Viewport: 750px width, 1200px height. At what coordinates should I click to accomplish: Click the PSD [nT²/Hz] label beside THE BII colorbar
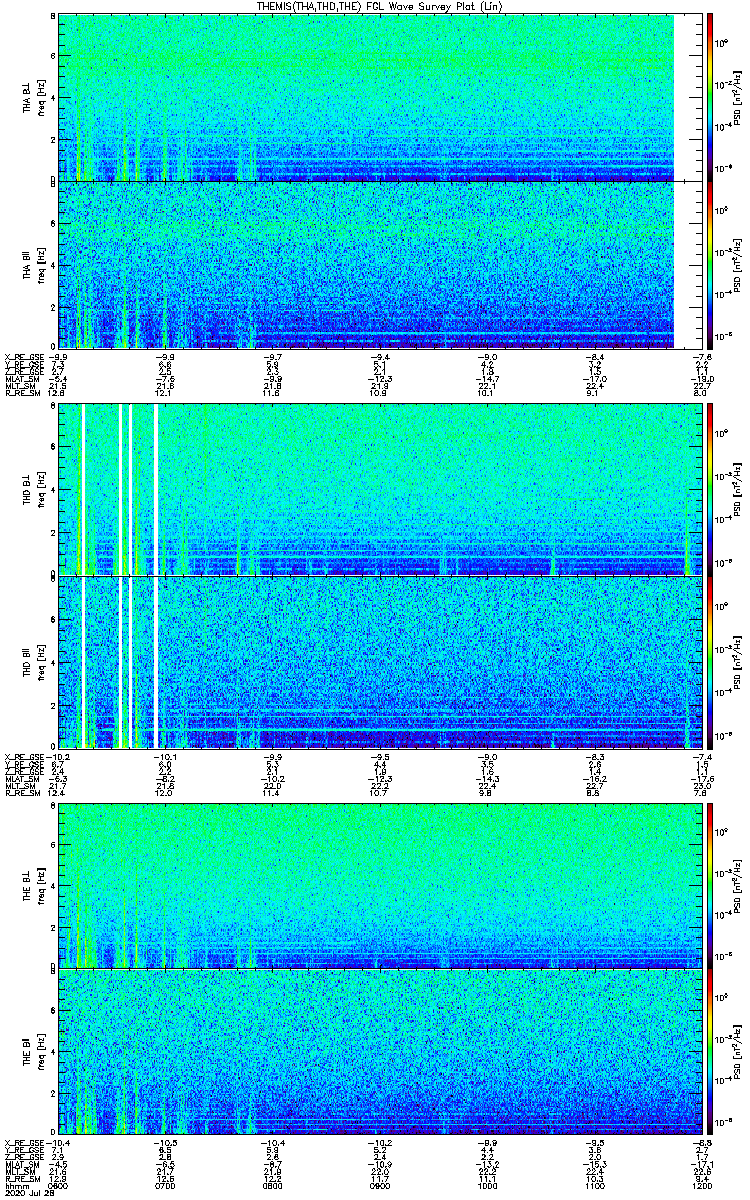pyautogui.click(x=737, y=1050)
